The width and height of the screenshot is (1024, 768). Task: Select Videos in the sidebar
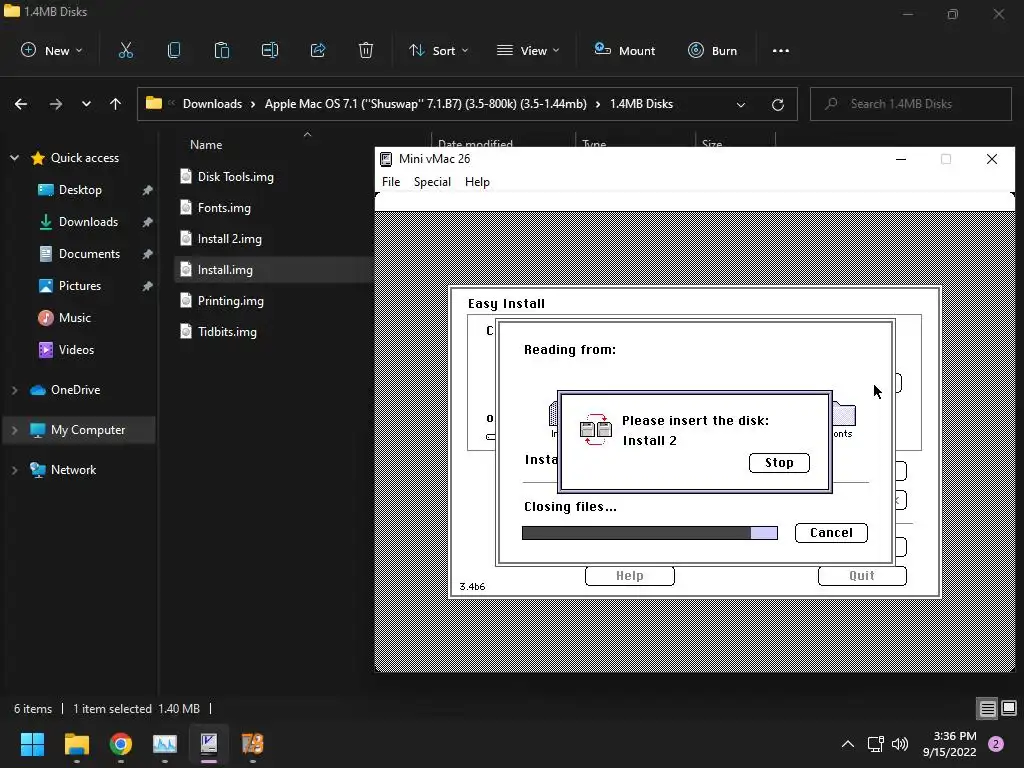point(76,349)
